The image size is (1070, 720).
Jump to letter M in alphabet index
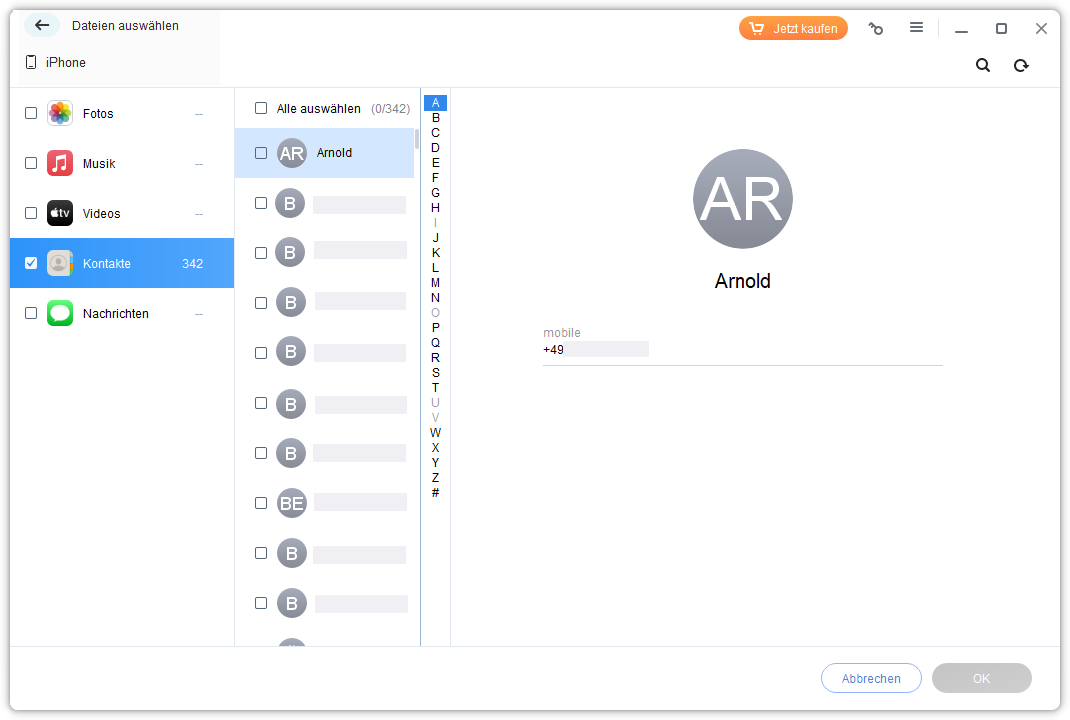pyautogui.click(x=435, y=283)
